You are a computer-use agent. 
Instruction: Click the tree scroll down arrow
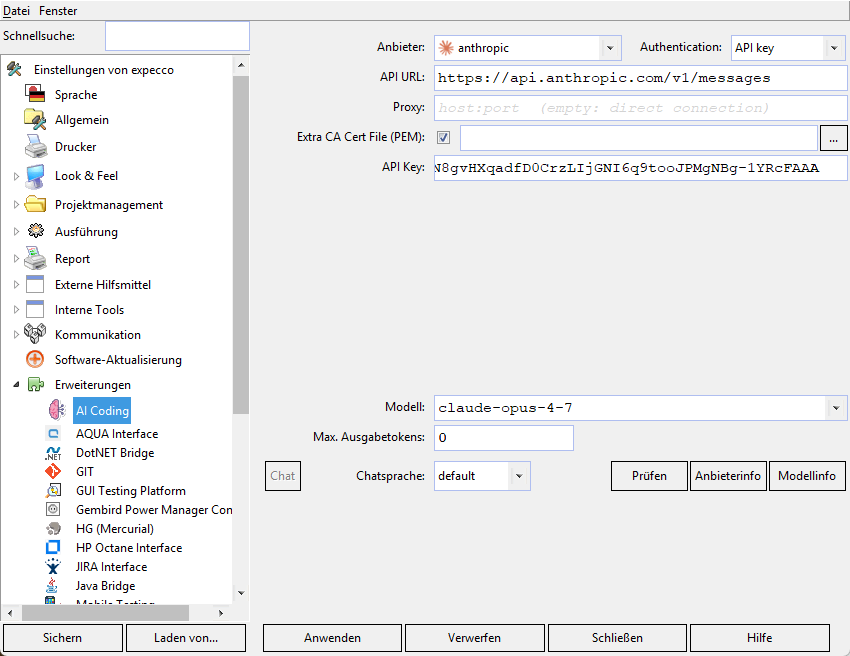[241, 593]
